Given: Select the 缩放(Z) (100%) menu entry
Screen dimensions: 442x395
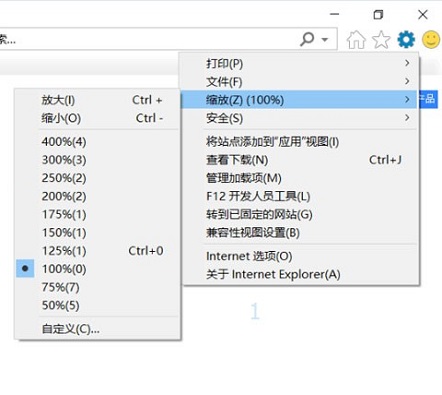Looking at the screenshot, I should (299, 99).
